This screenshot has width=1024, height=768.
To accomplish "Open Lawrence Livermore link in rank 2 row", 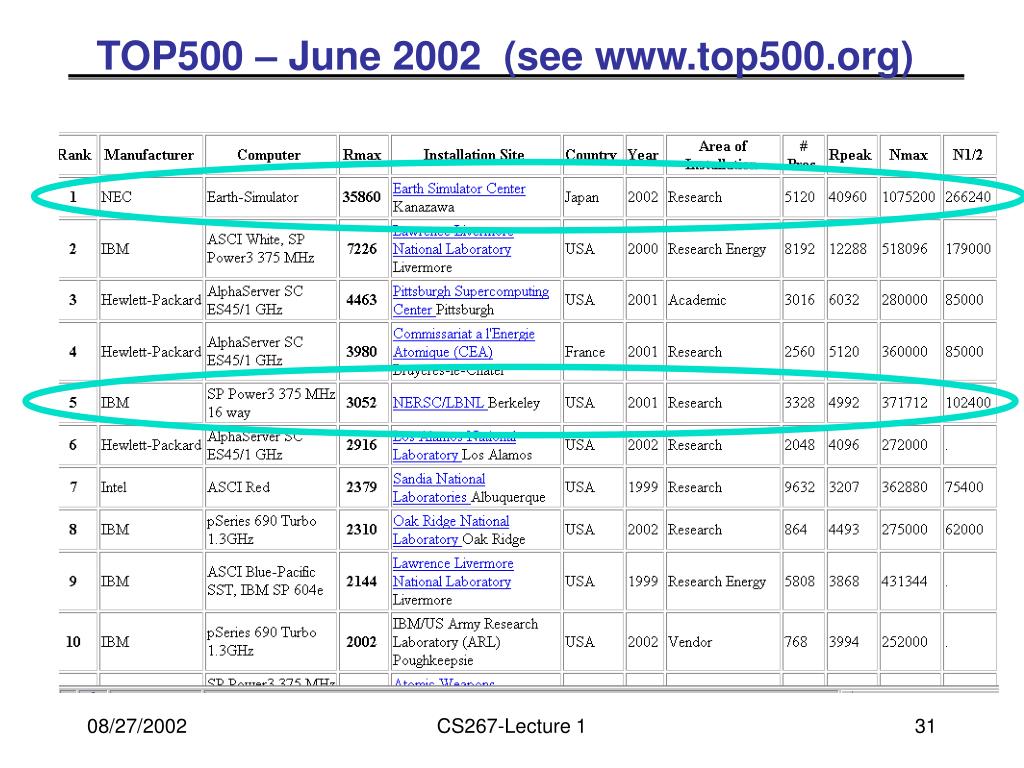I will click(x=452, y=242).
